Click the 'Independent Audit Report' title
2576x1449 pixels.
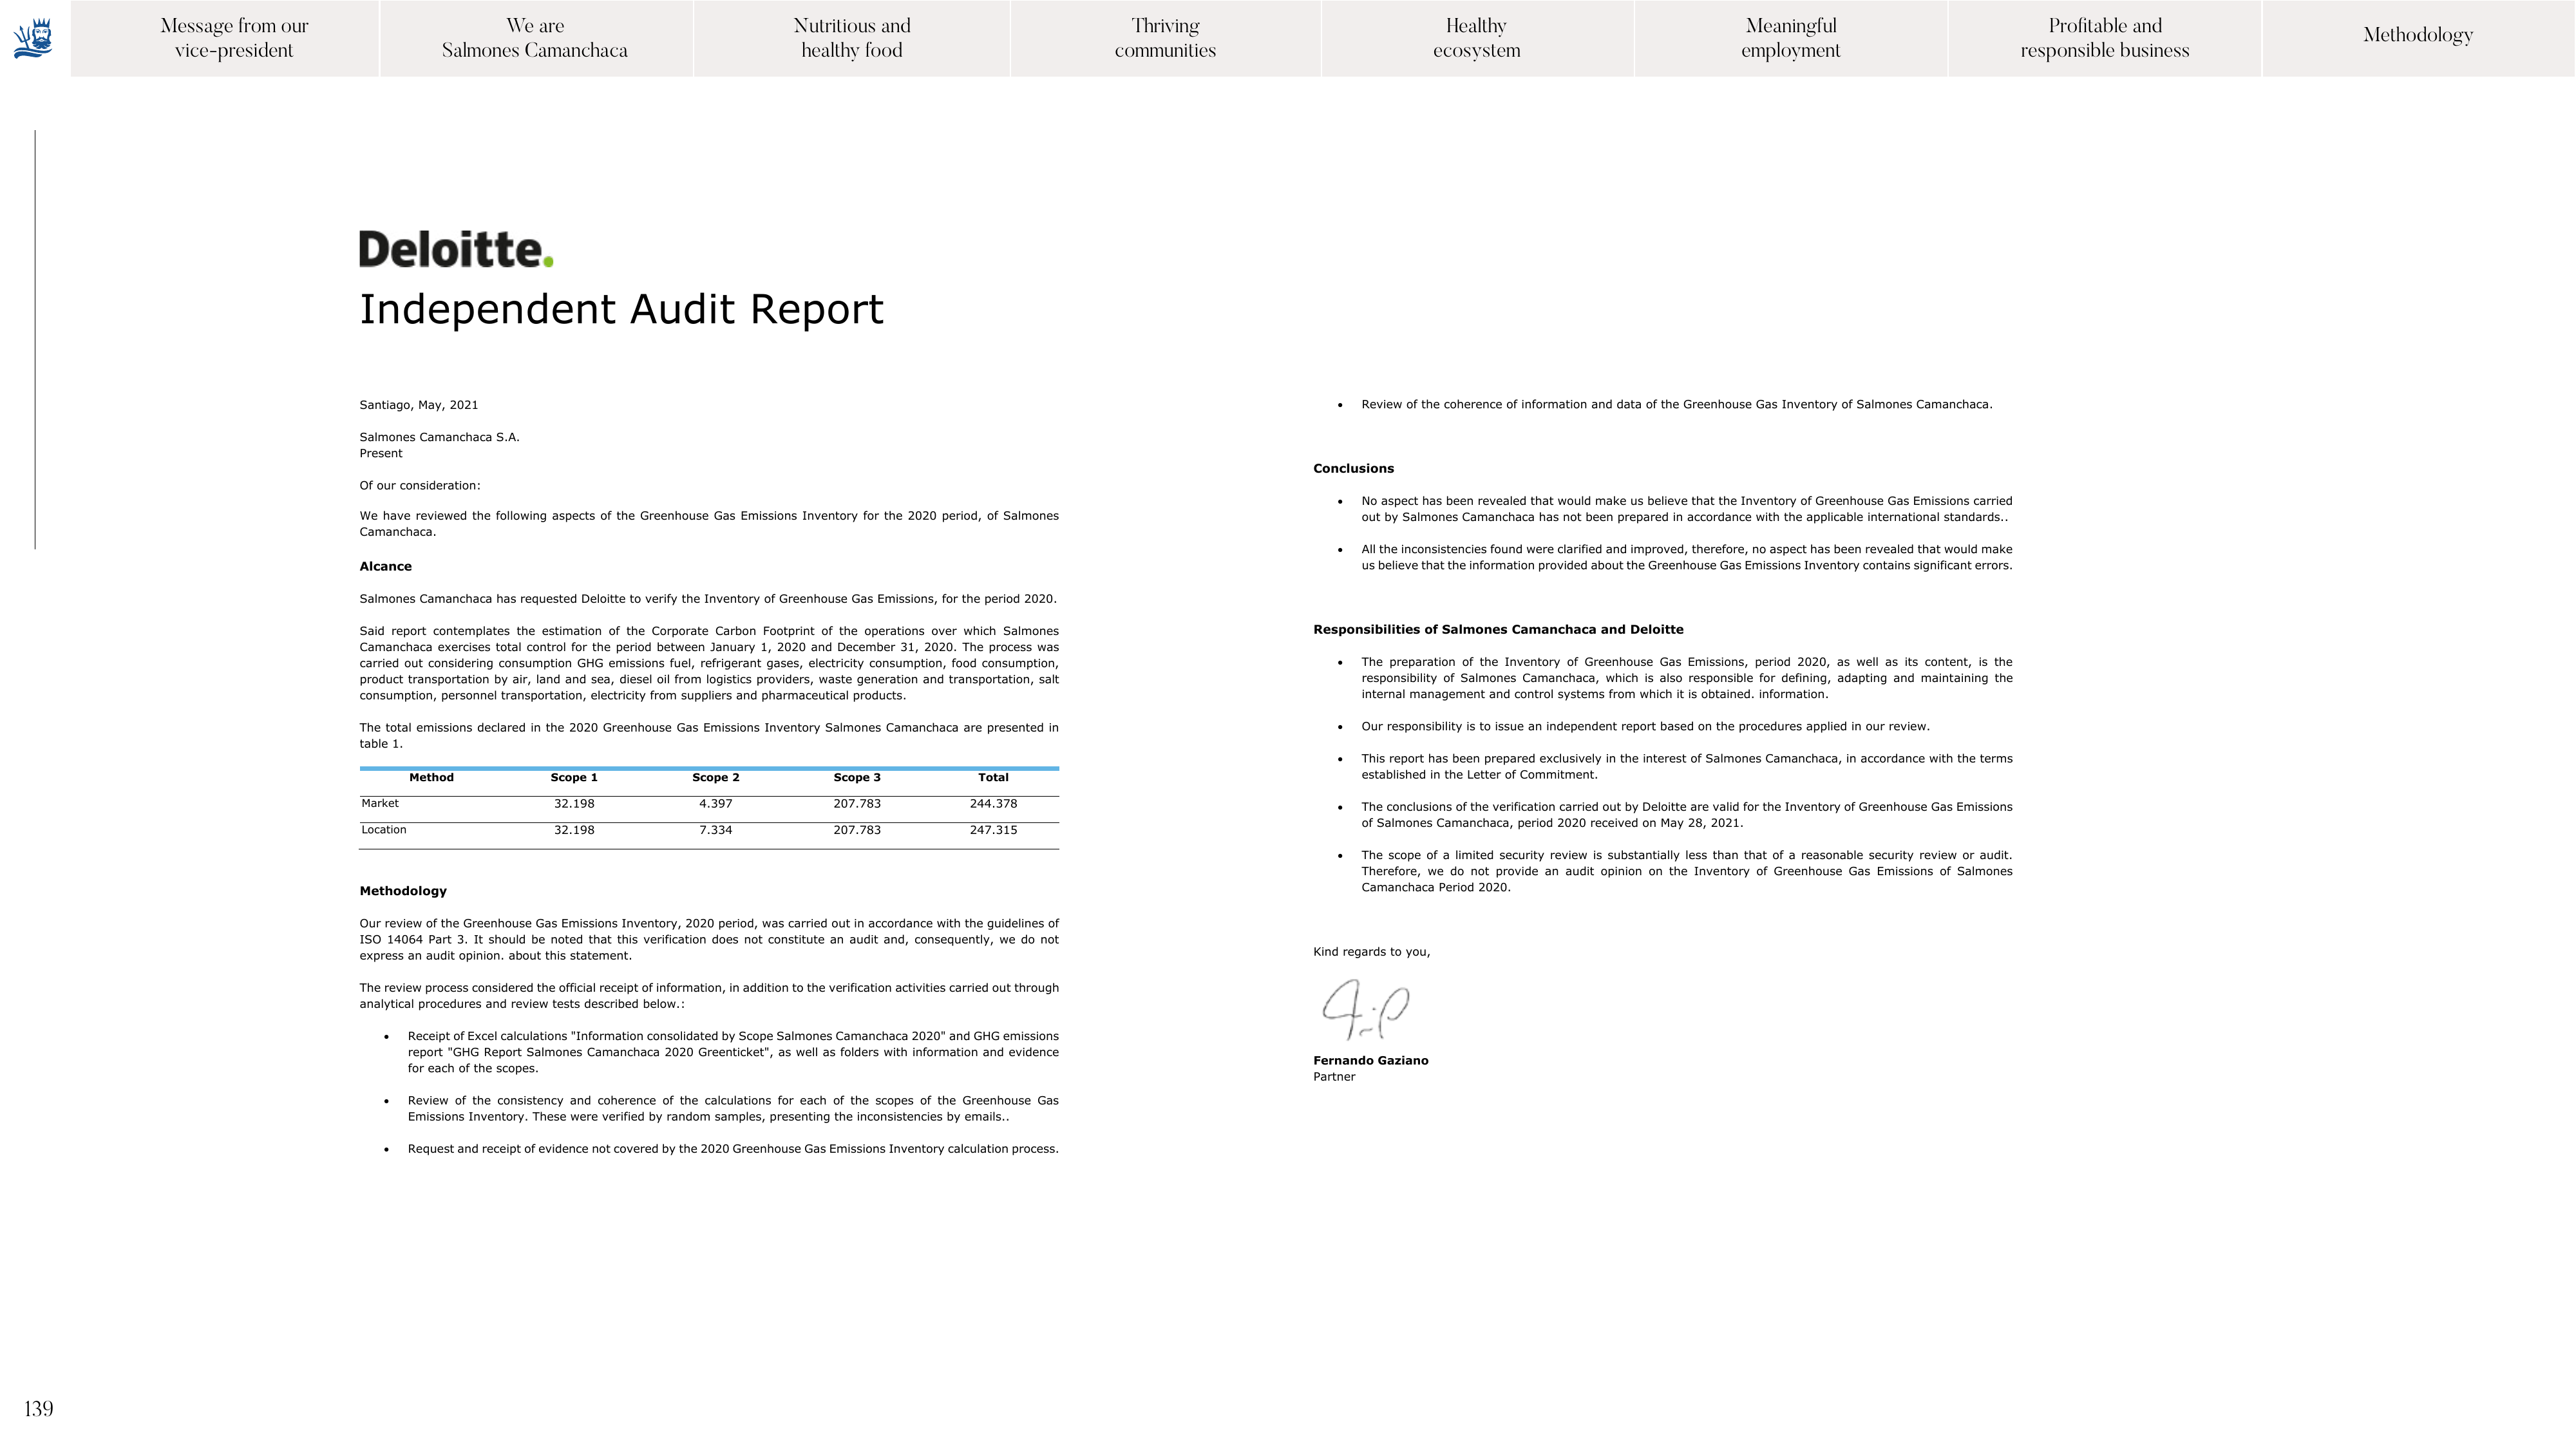tap(621, 309)
